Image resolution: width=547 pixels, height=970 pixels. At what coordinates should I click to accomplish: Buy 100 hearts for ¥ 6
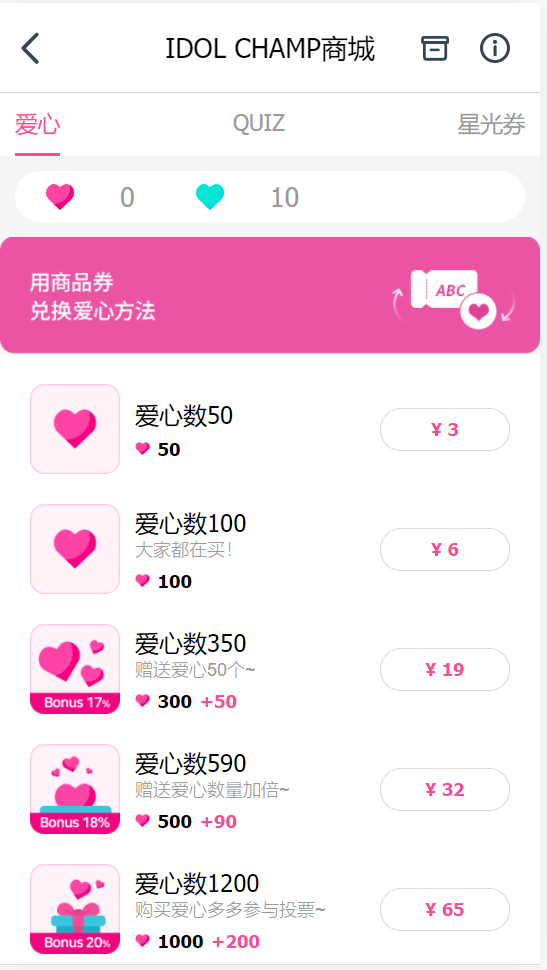pyautogui.click(x=445, y=549)
